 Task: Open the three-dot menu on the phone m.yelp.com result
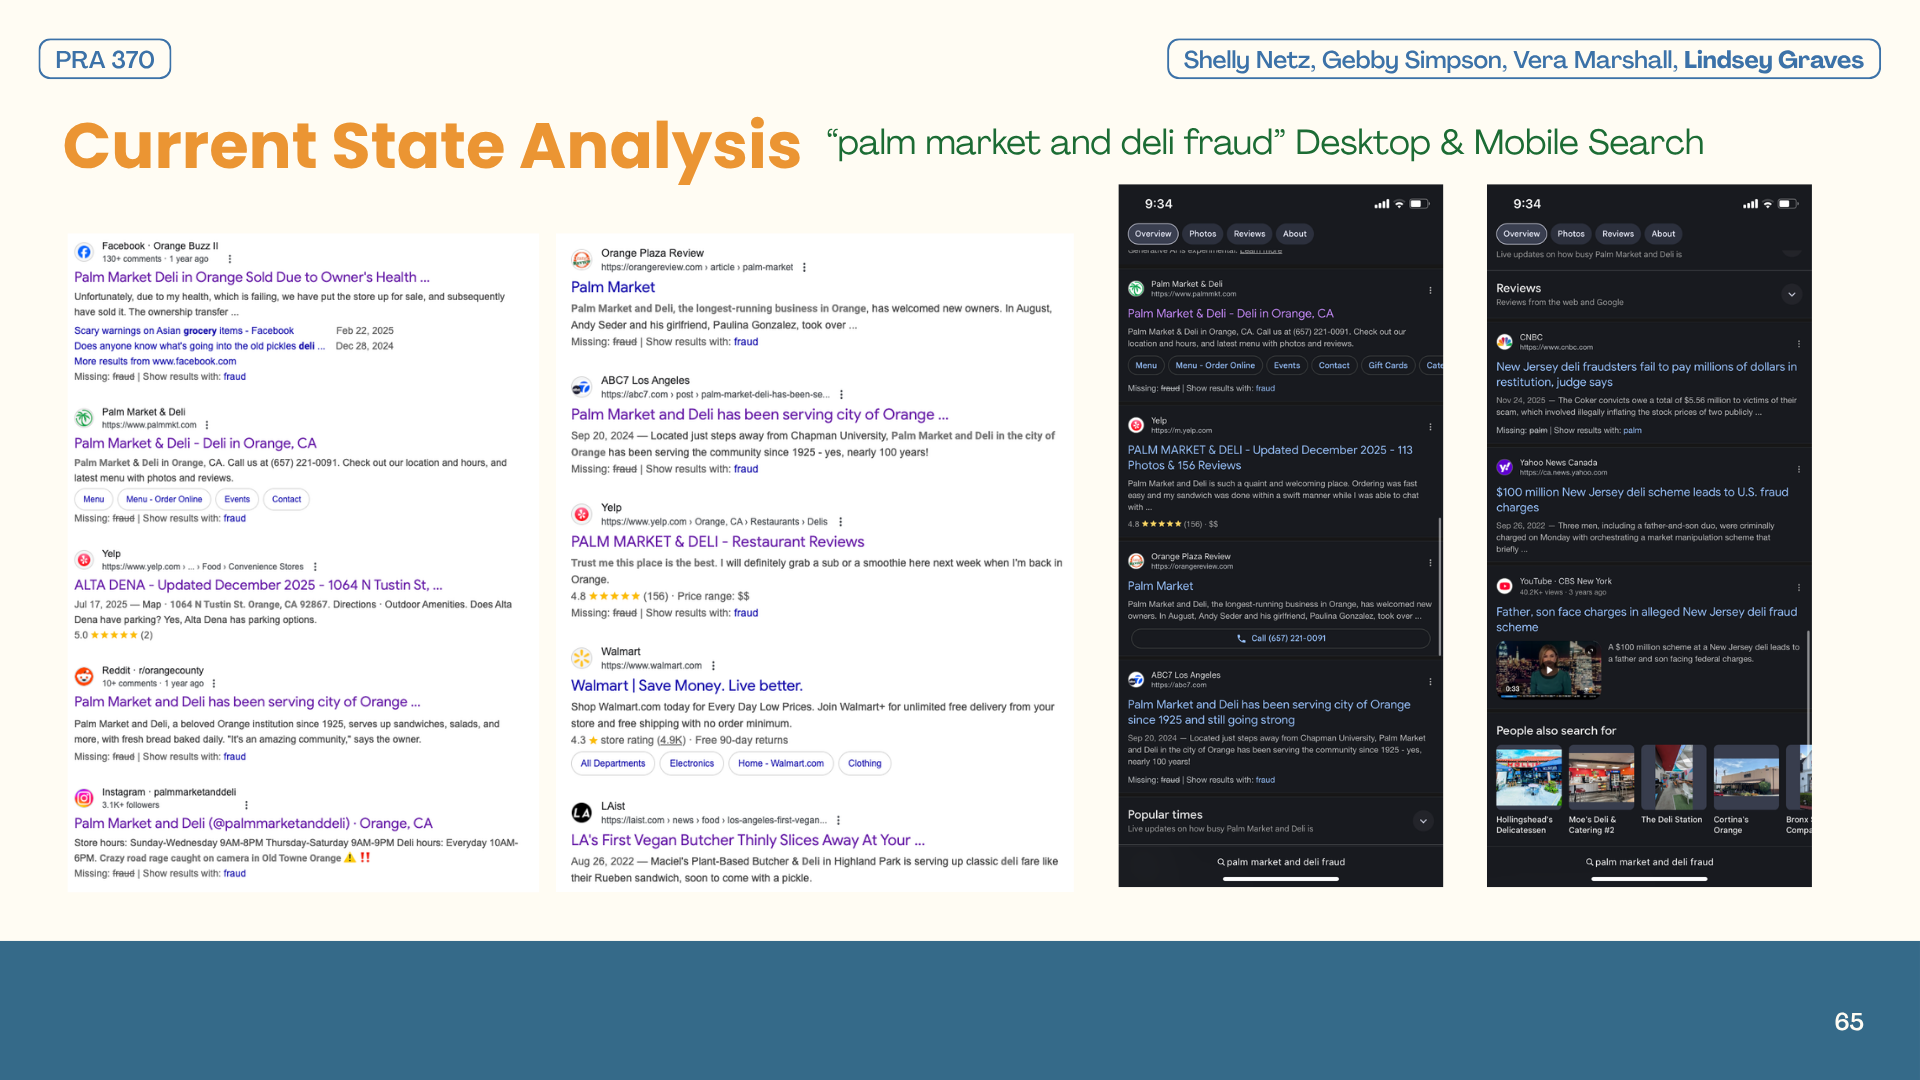(x=1430, y=427)
